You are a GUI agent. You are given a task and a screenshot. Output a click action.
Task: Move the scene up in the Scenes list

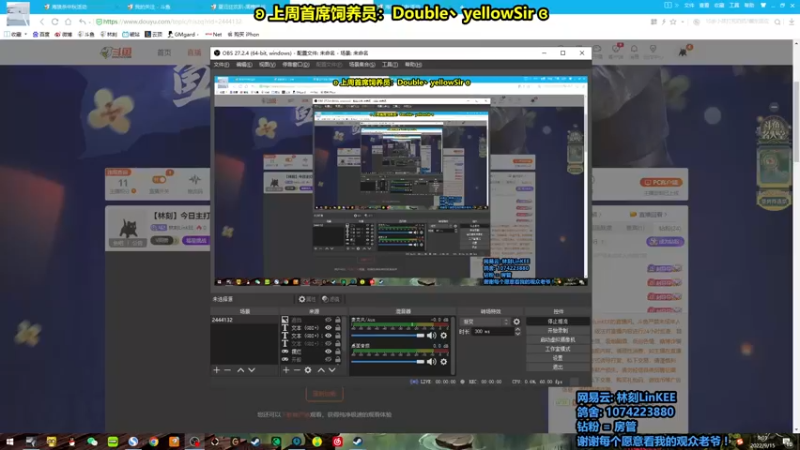(240, 370)
